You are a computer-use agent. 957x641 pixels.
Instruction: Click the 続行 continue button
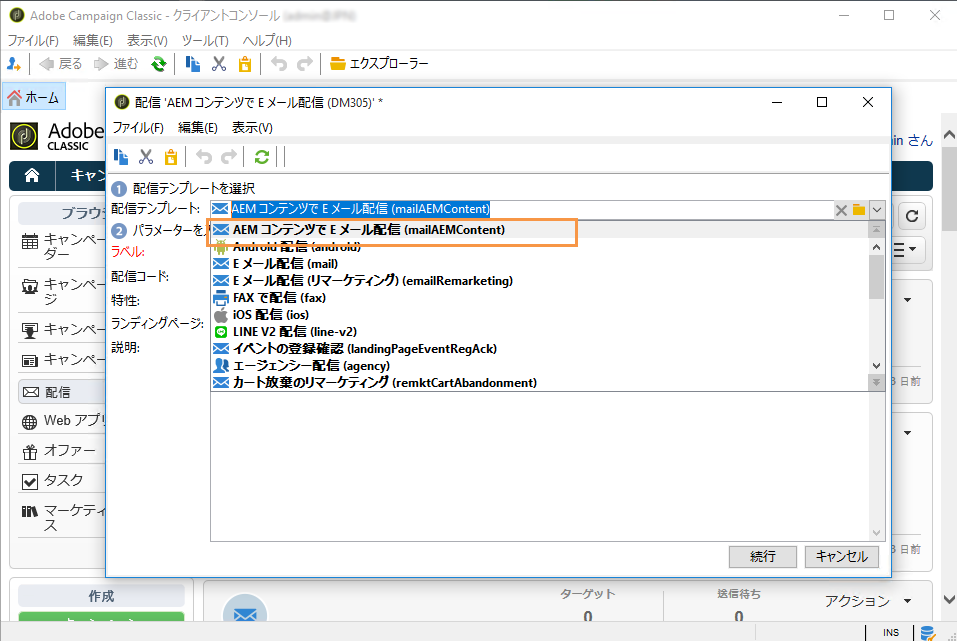(x=763, y=557)
